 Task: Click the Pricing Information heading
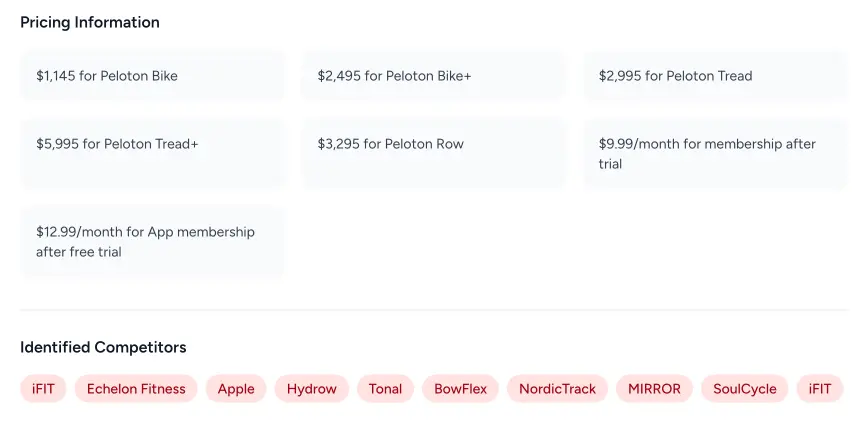tap(90, 22)
